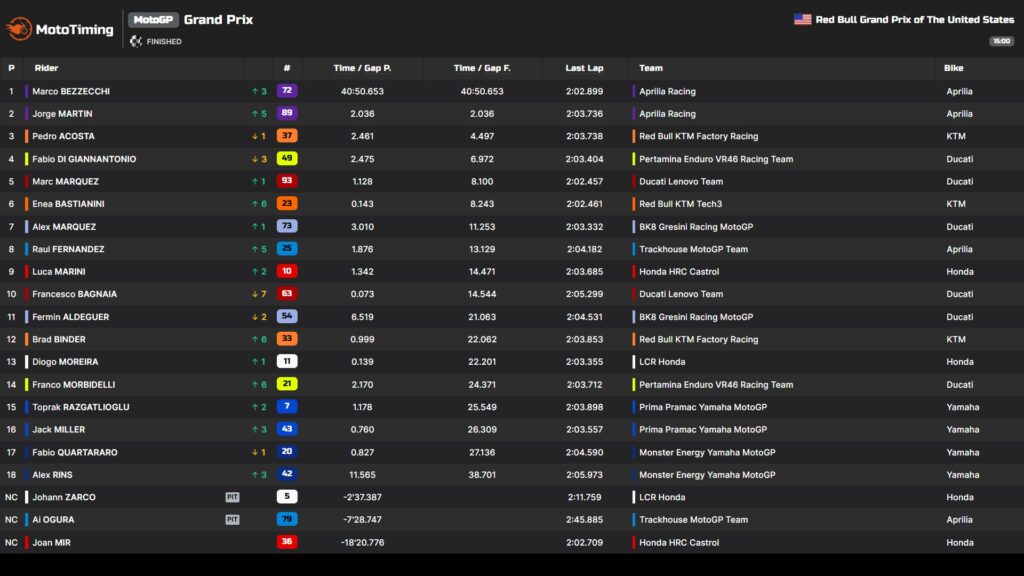Click the green position-gain arrow beside Bastianini
This screenshot has height=576, width=1024.
(254, 204)
